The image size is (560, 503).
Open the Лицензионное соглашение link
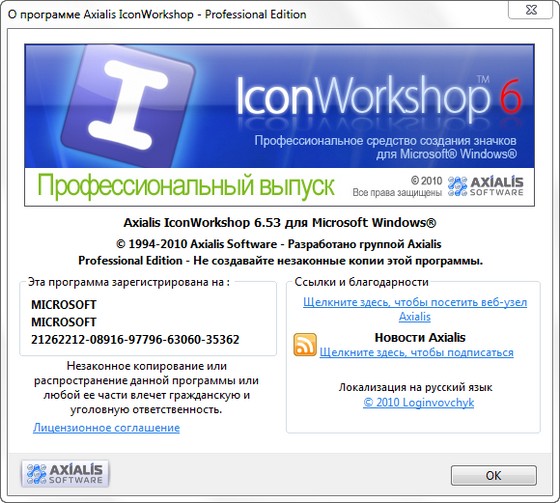[x=106, y=428]
